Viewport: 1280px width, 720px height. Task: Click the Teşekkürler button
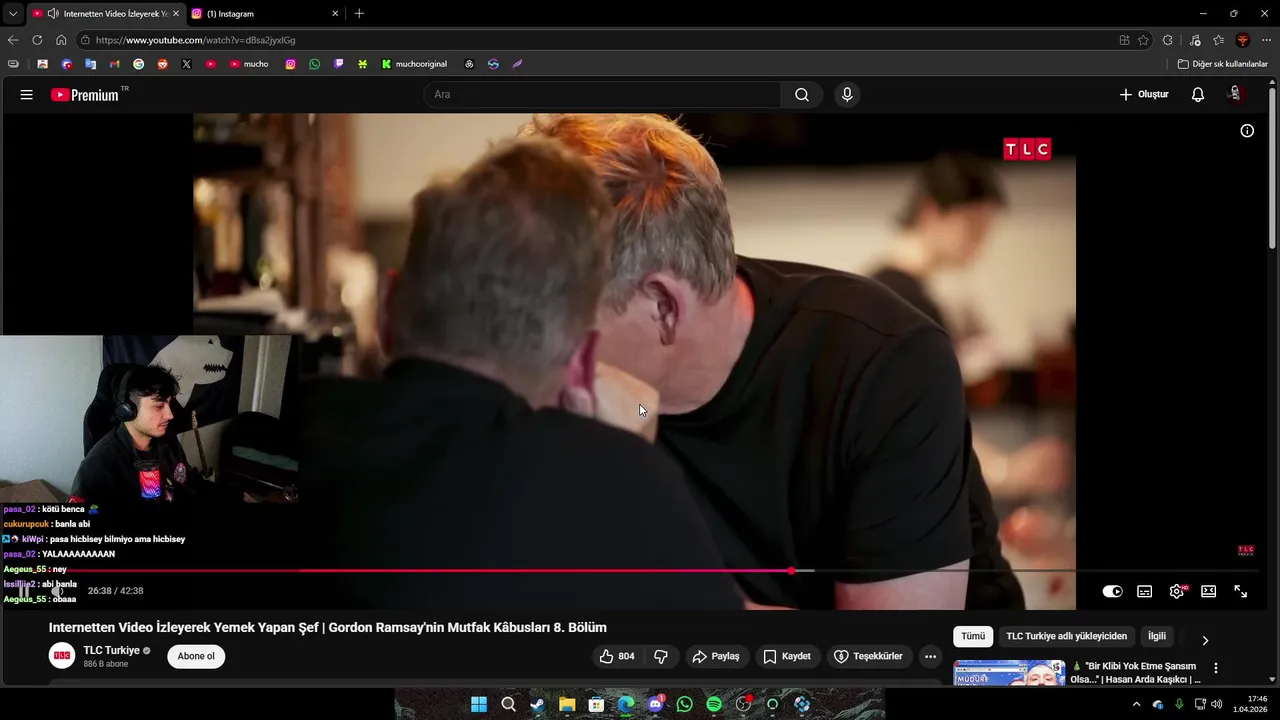[x=868, y=657]
